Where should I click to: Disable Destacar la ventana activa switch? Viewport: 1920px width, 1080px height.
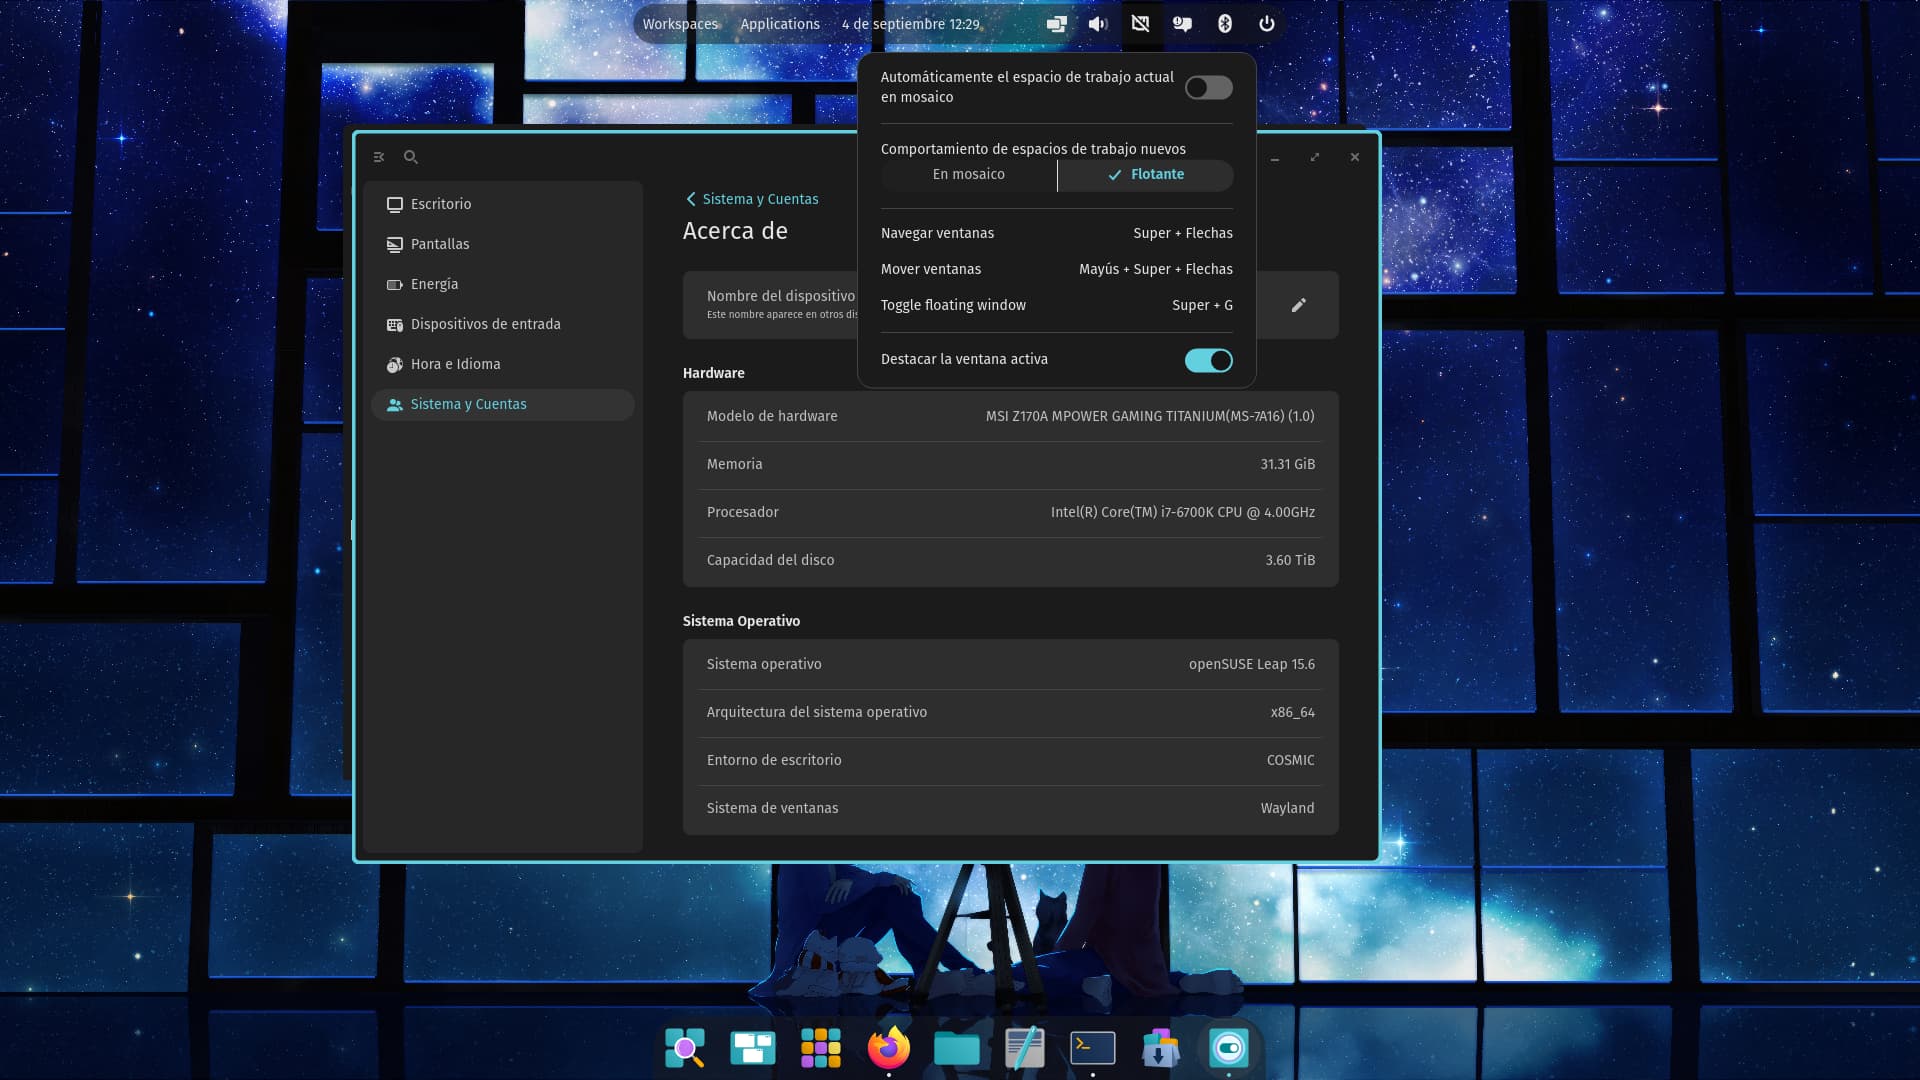1208,360
